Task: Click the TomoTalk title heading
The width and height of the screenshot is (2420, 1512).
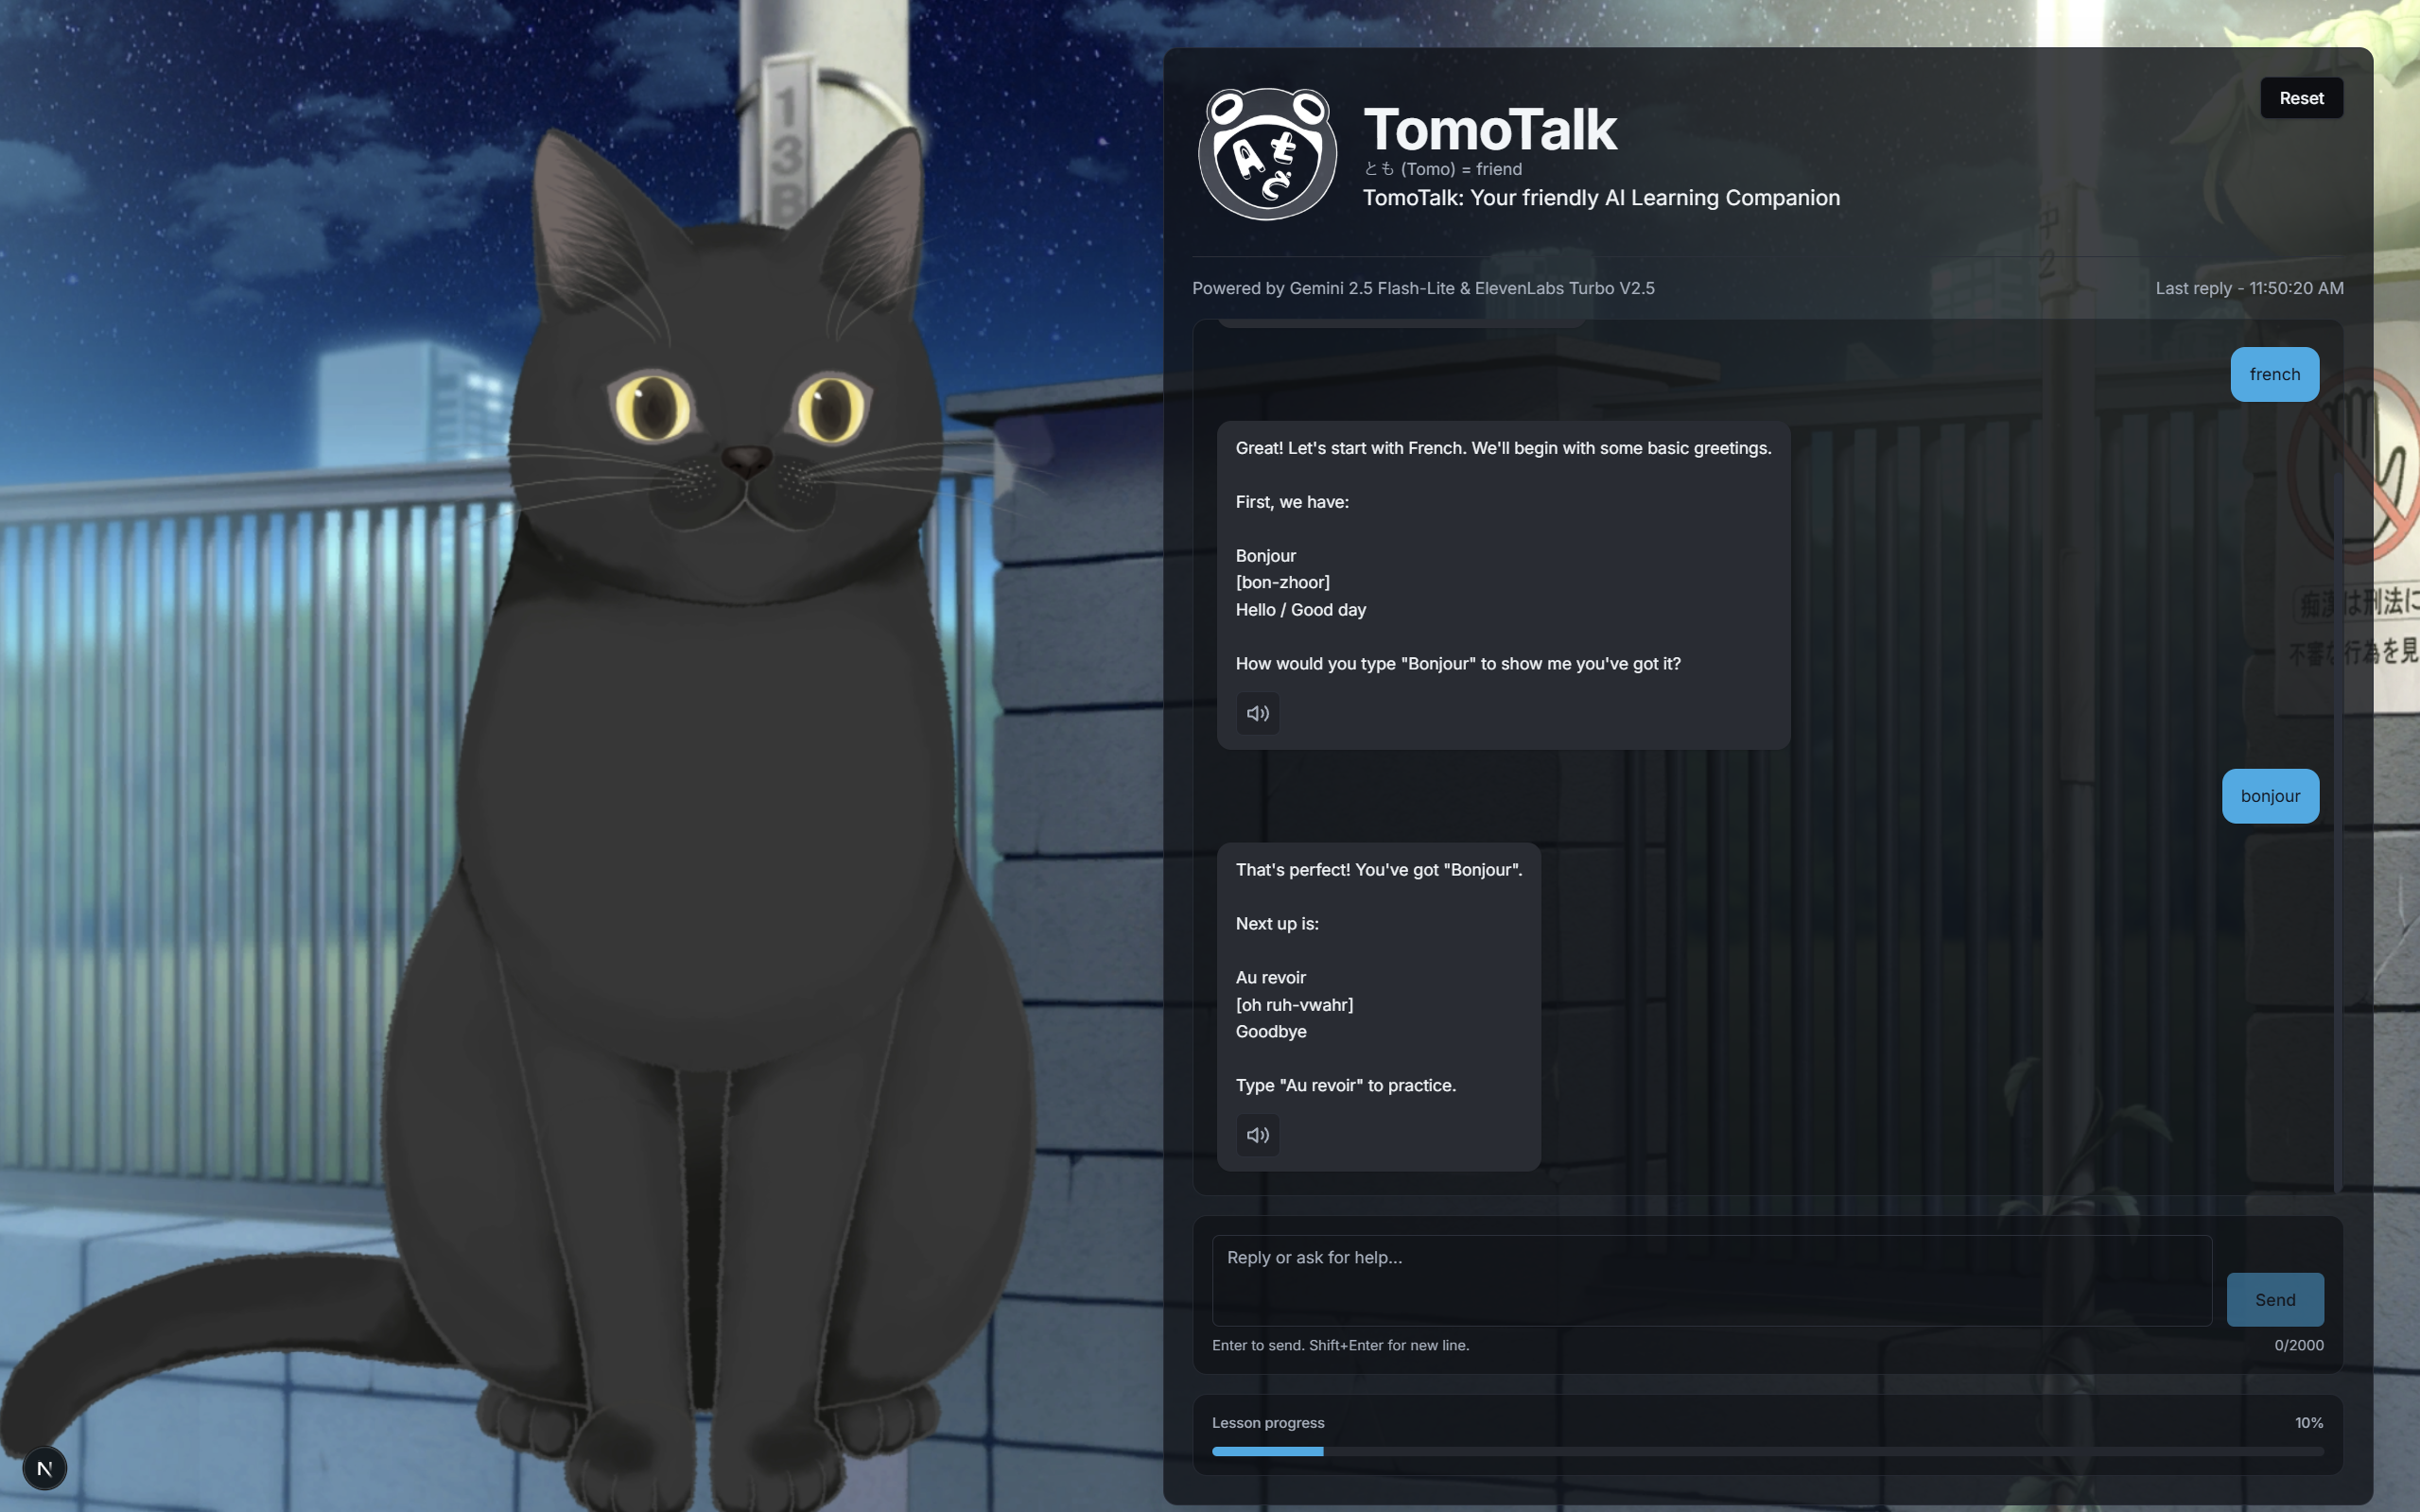Action: pyautogui.click(x=1489, y=130)
